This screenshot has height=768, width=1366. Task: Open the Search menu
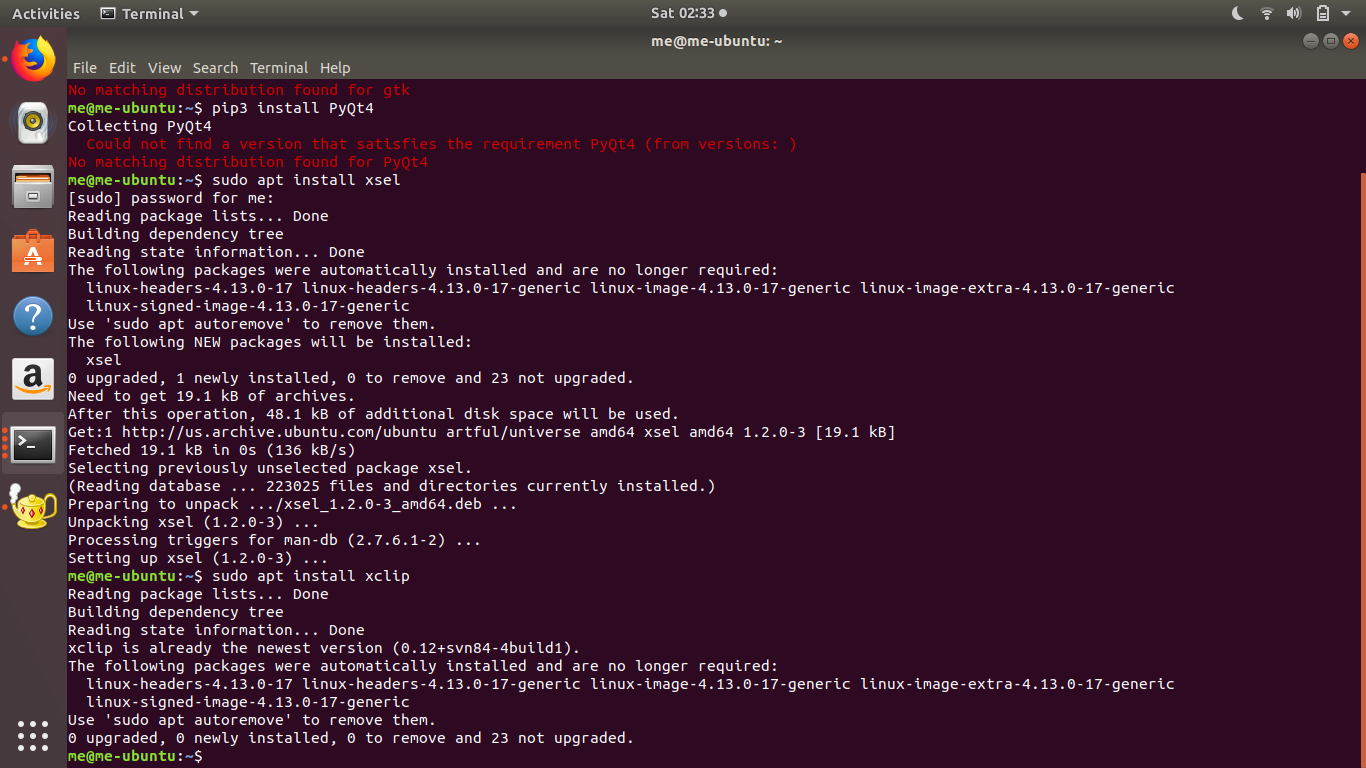[x=215, y=68]
